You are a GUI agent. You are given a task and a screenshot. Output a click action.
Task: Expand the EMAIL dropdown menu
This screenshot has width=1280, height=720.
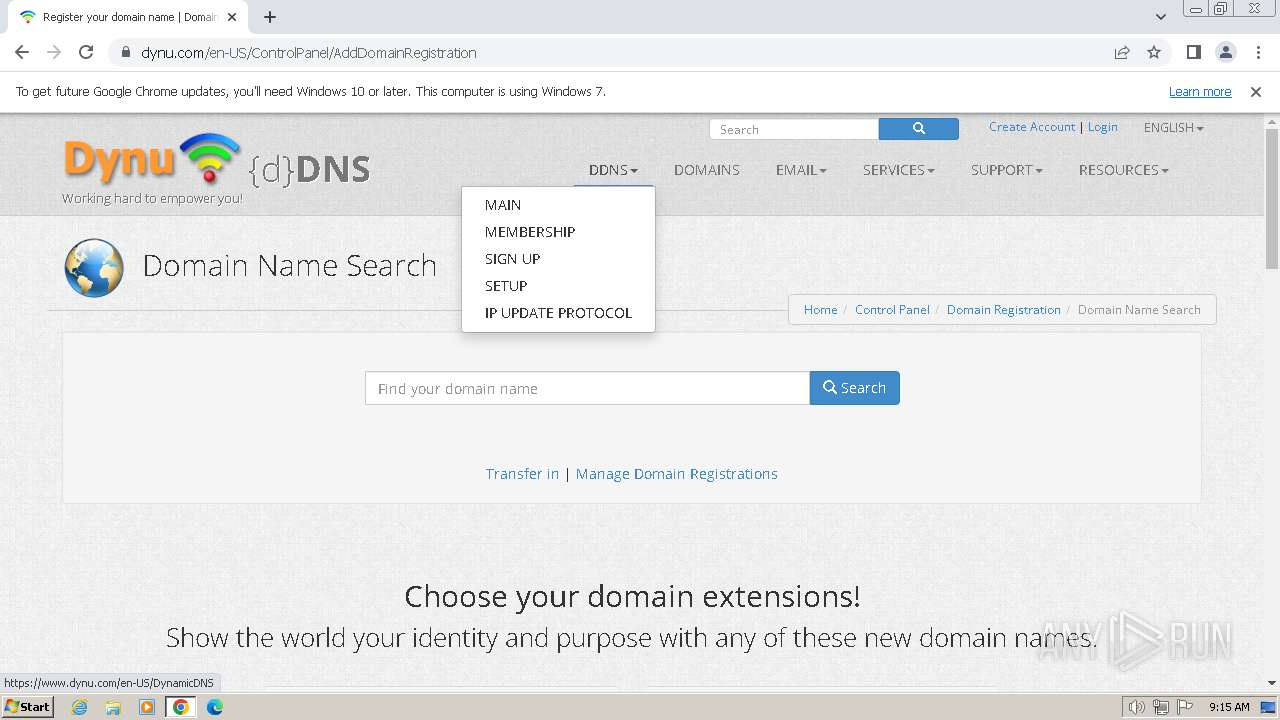point(801,170)
